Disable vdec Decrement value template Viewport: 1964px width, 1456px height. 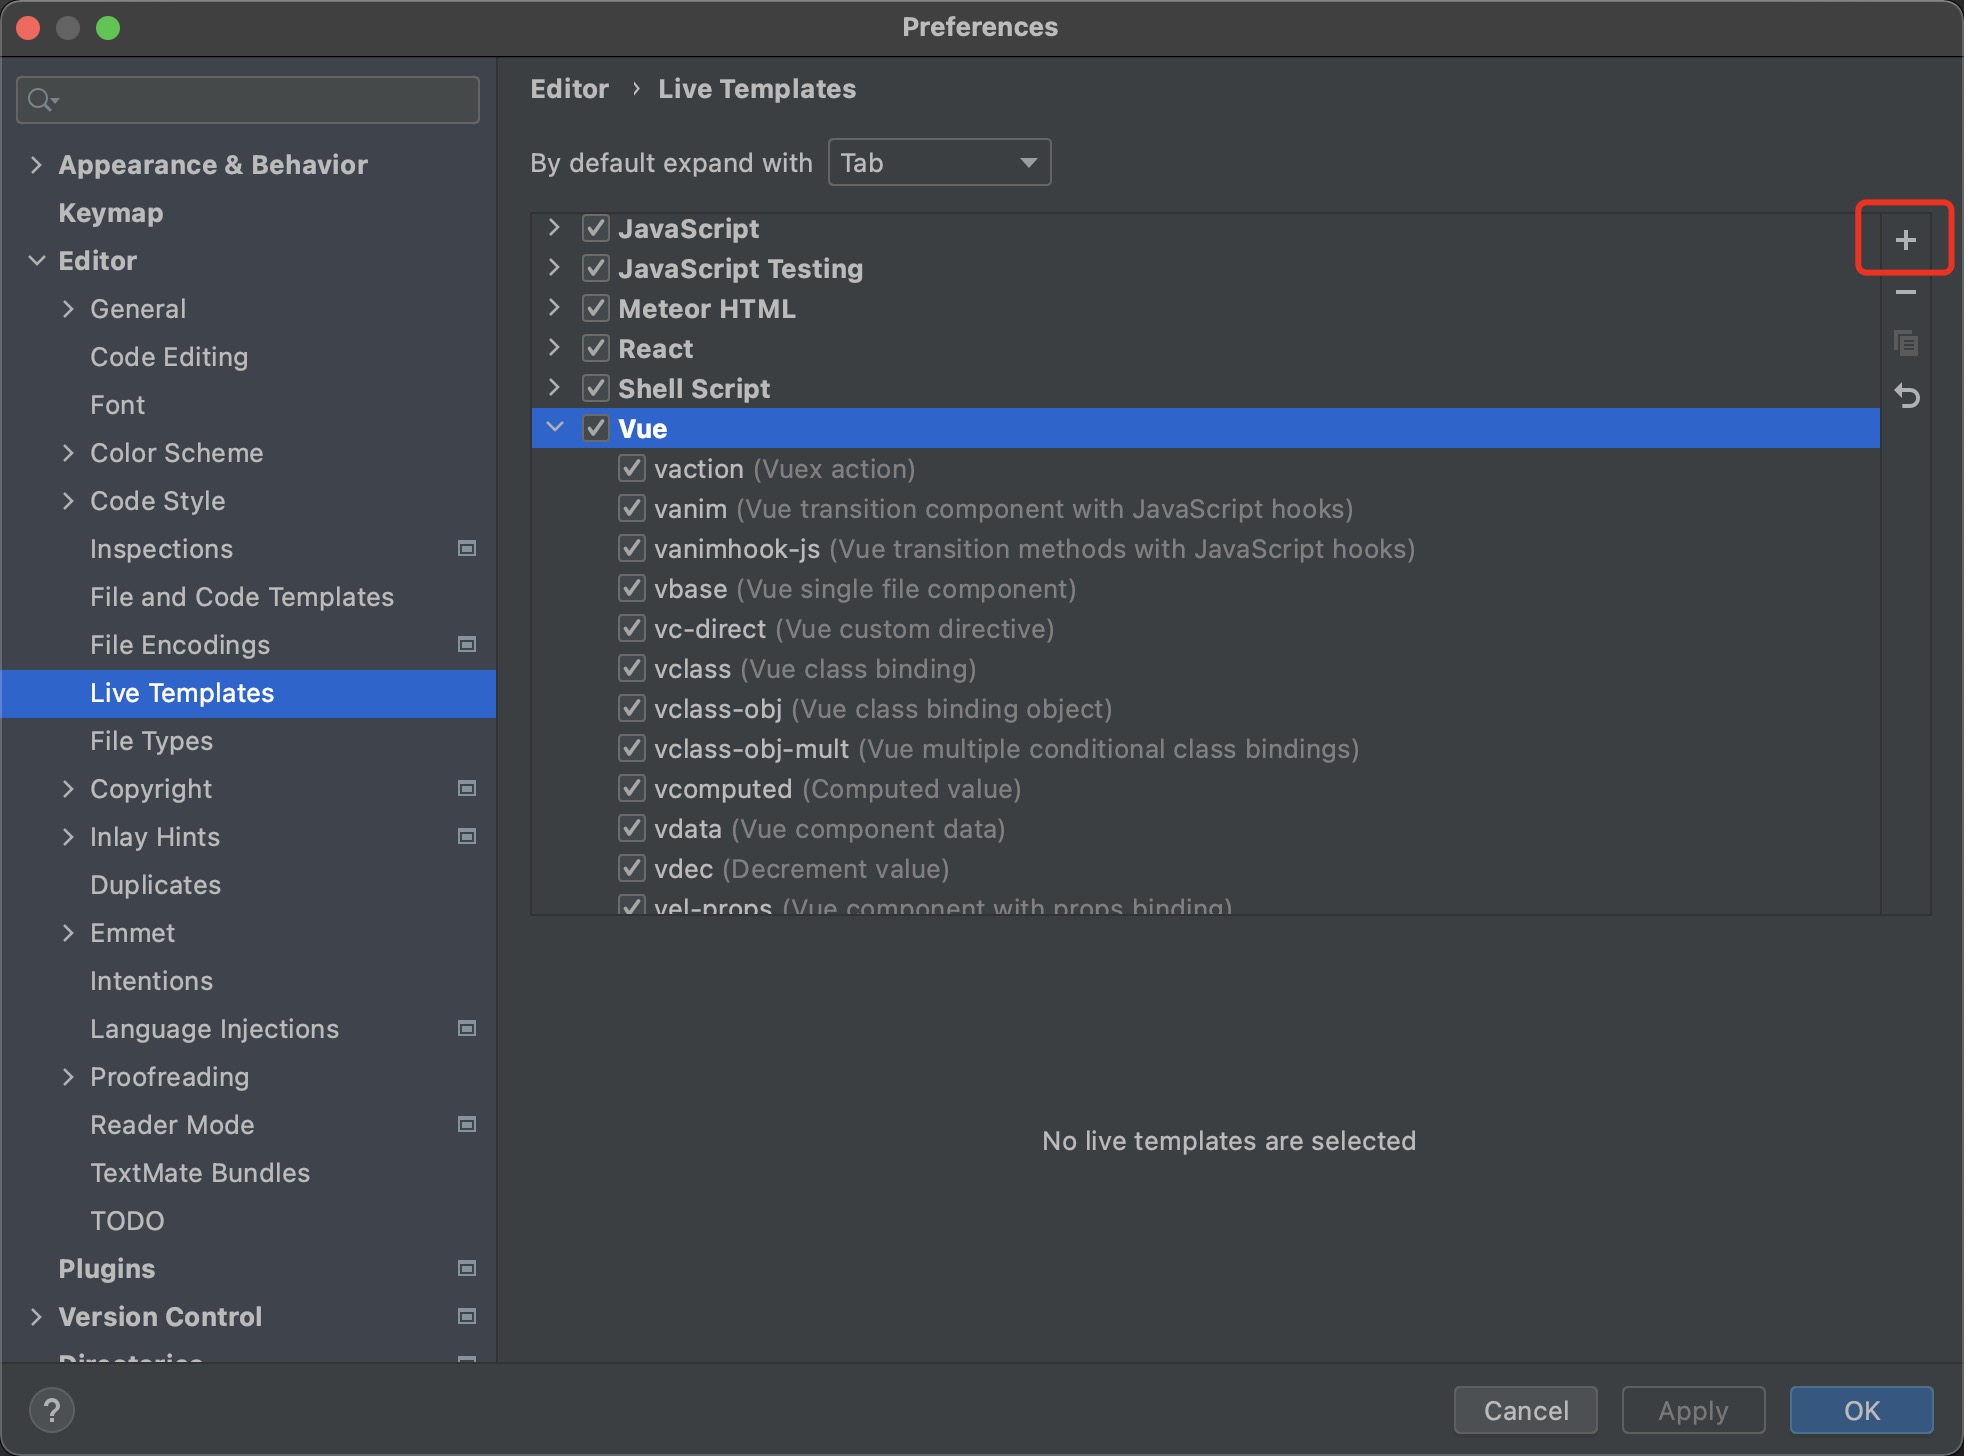(x=633, y=867)
